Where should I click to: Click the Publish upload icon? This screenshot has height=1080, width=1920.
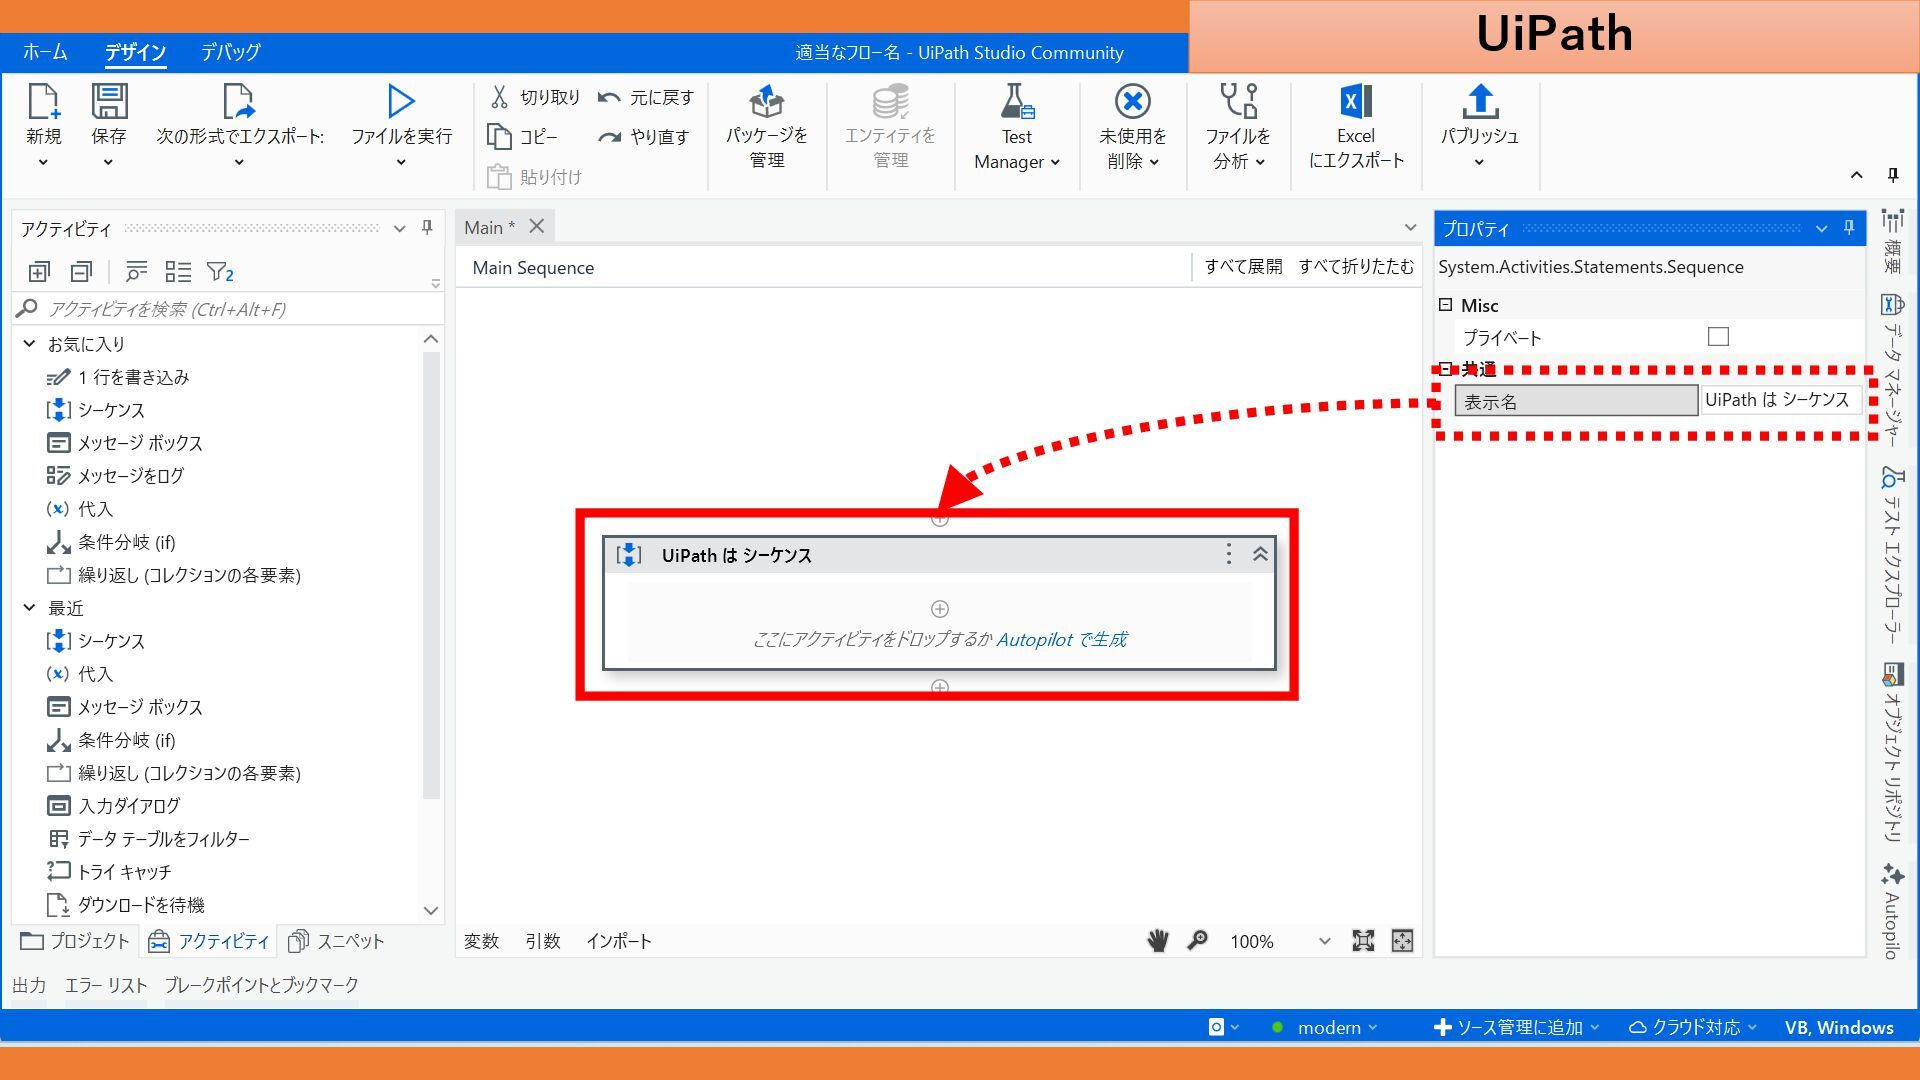pyautogui.click(x=1479, y=102)
